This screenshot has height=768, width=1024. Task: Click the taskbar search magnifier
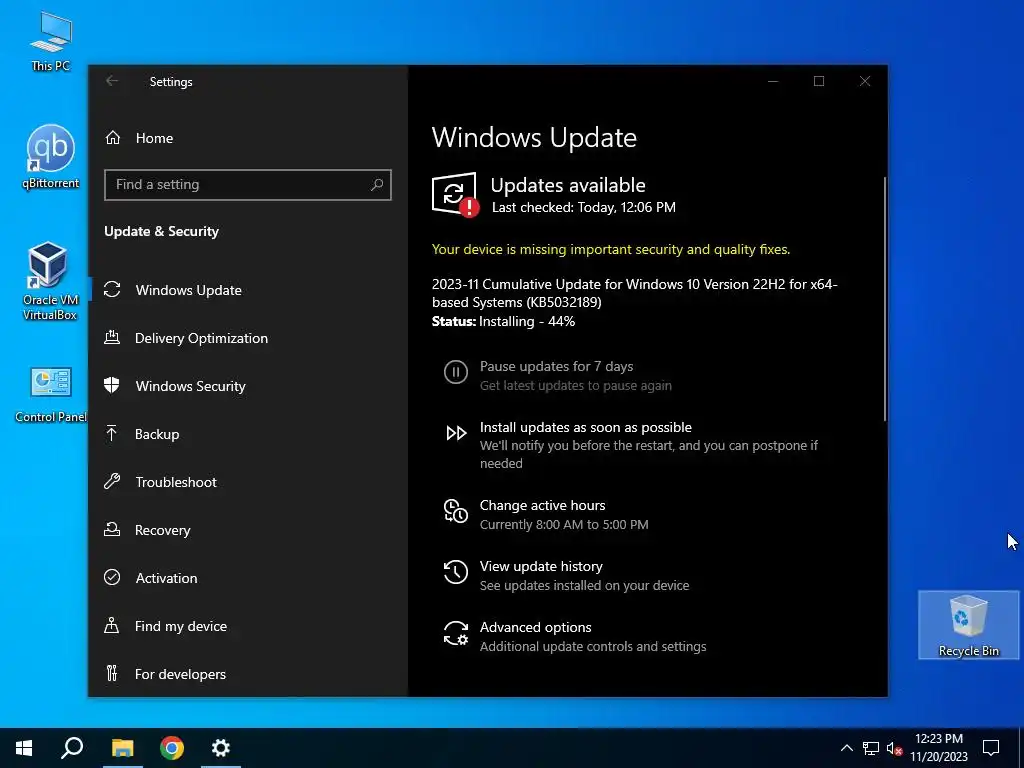pos(72,748)
